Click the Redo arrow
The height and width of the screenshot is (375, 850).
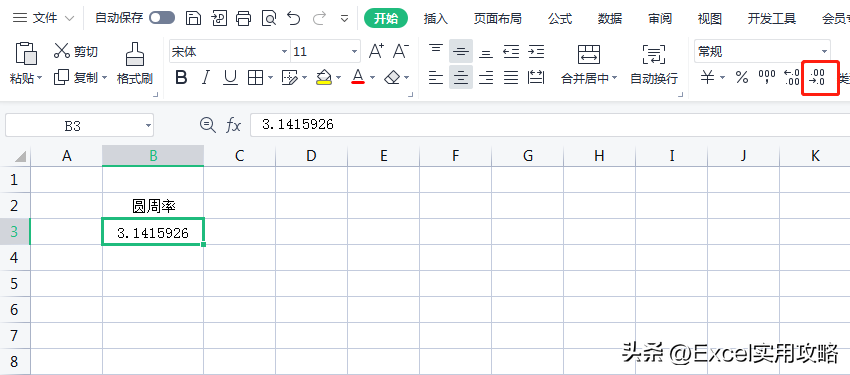(320, 18)
